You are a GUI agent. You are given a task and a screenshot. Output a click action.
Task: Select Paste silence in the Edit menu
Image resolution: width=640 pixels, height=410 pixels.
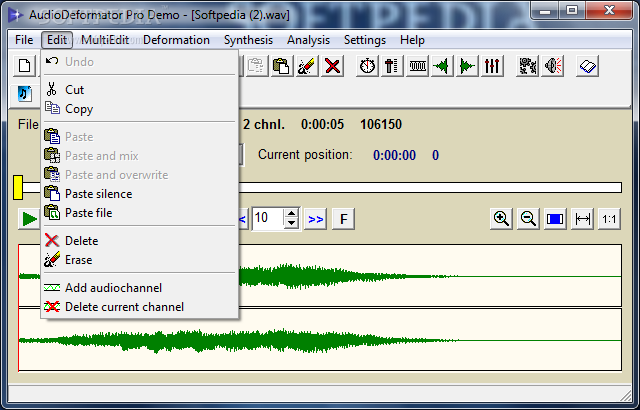click(x=140, y=194)
